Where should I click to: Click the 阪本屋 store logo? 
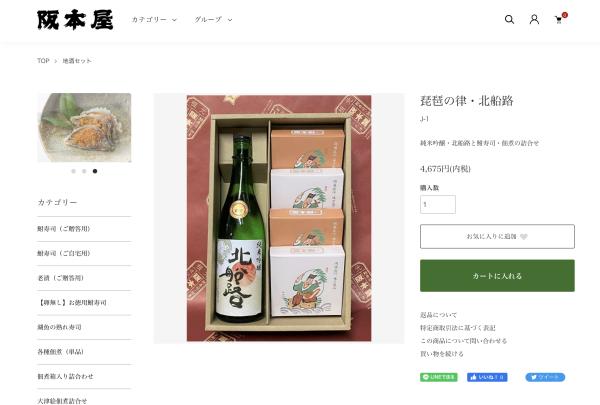[75, 20]
